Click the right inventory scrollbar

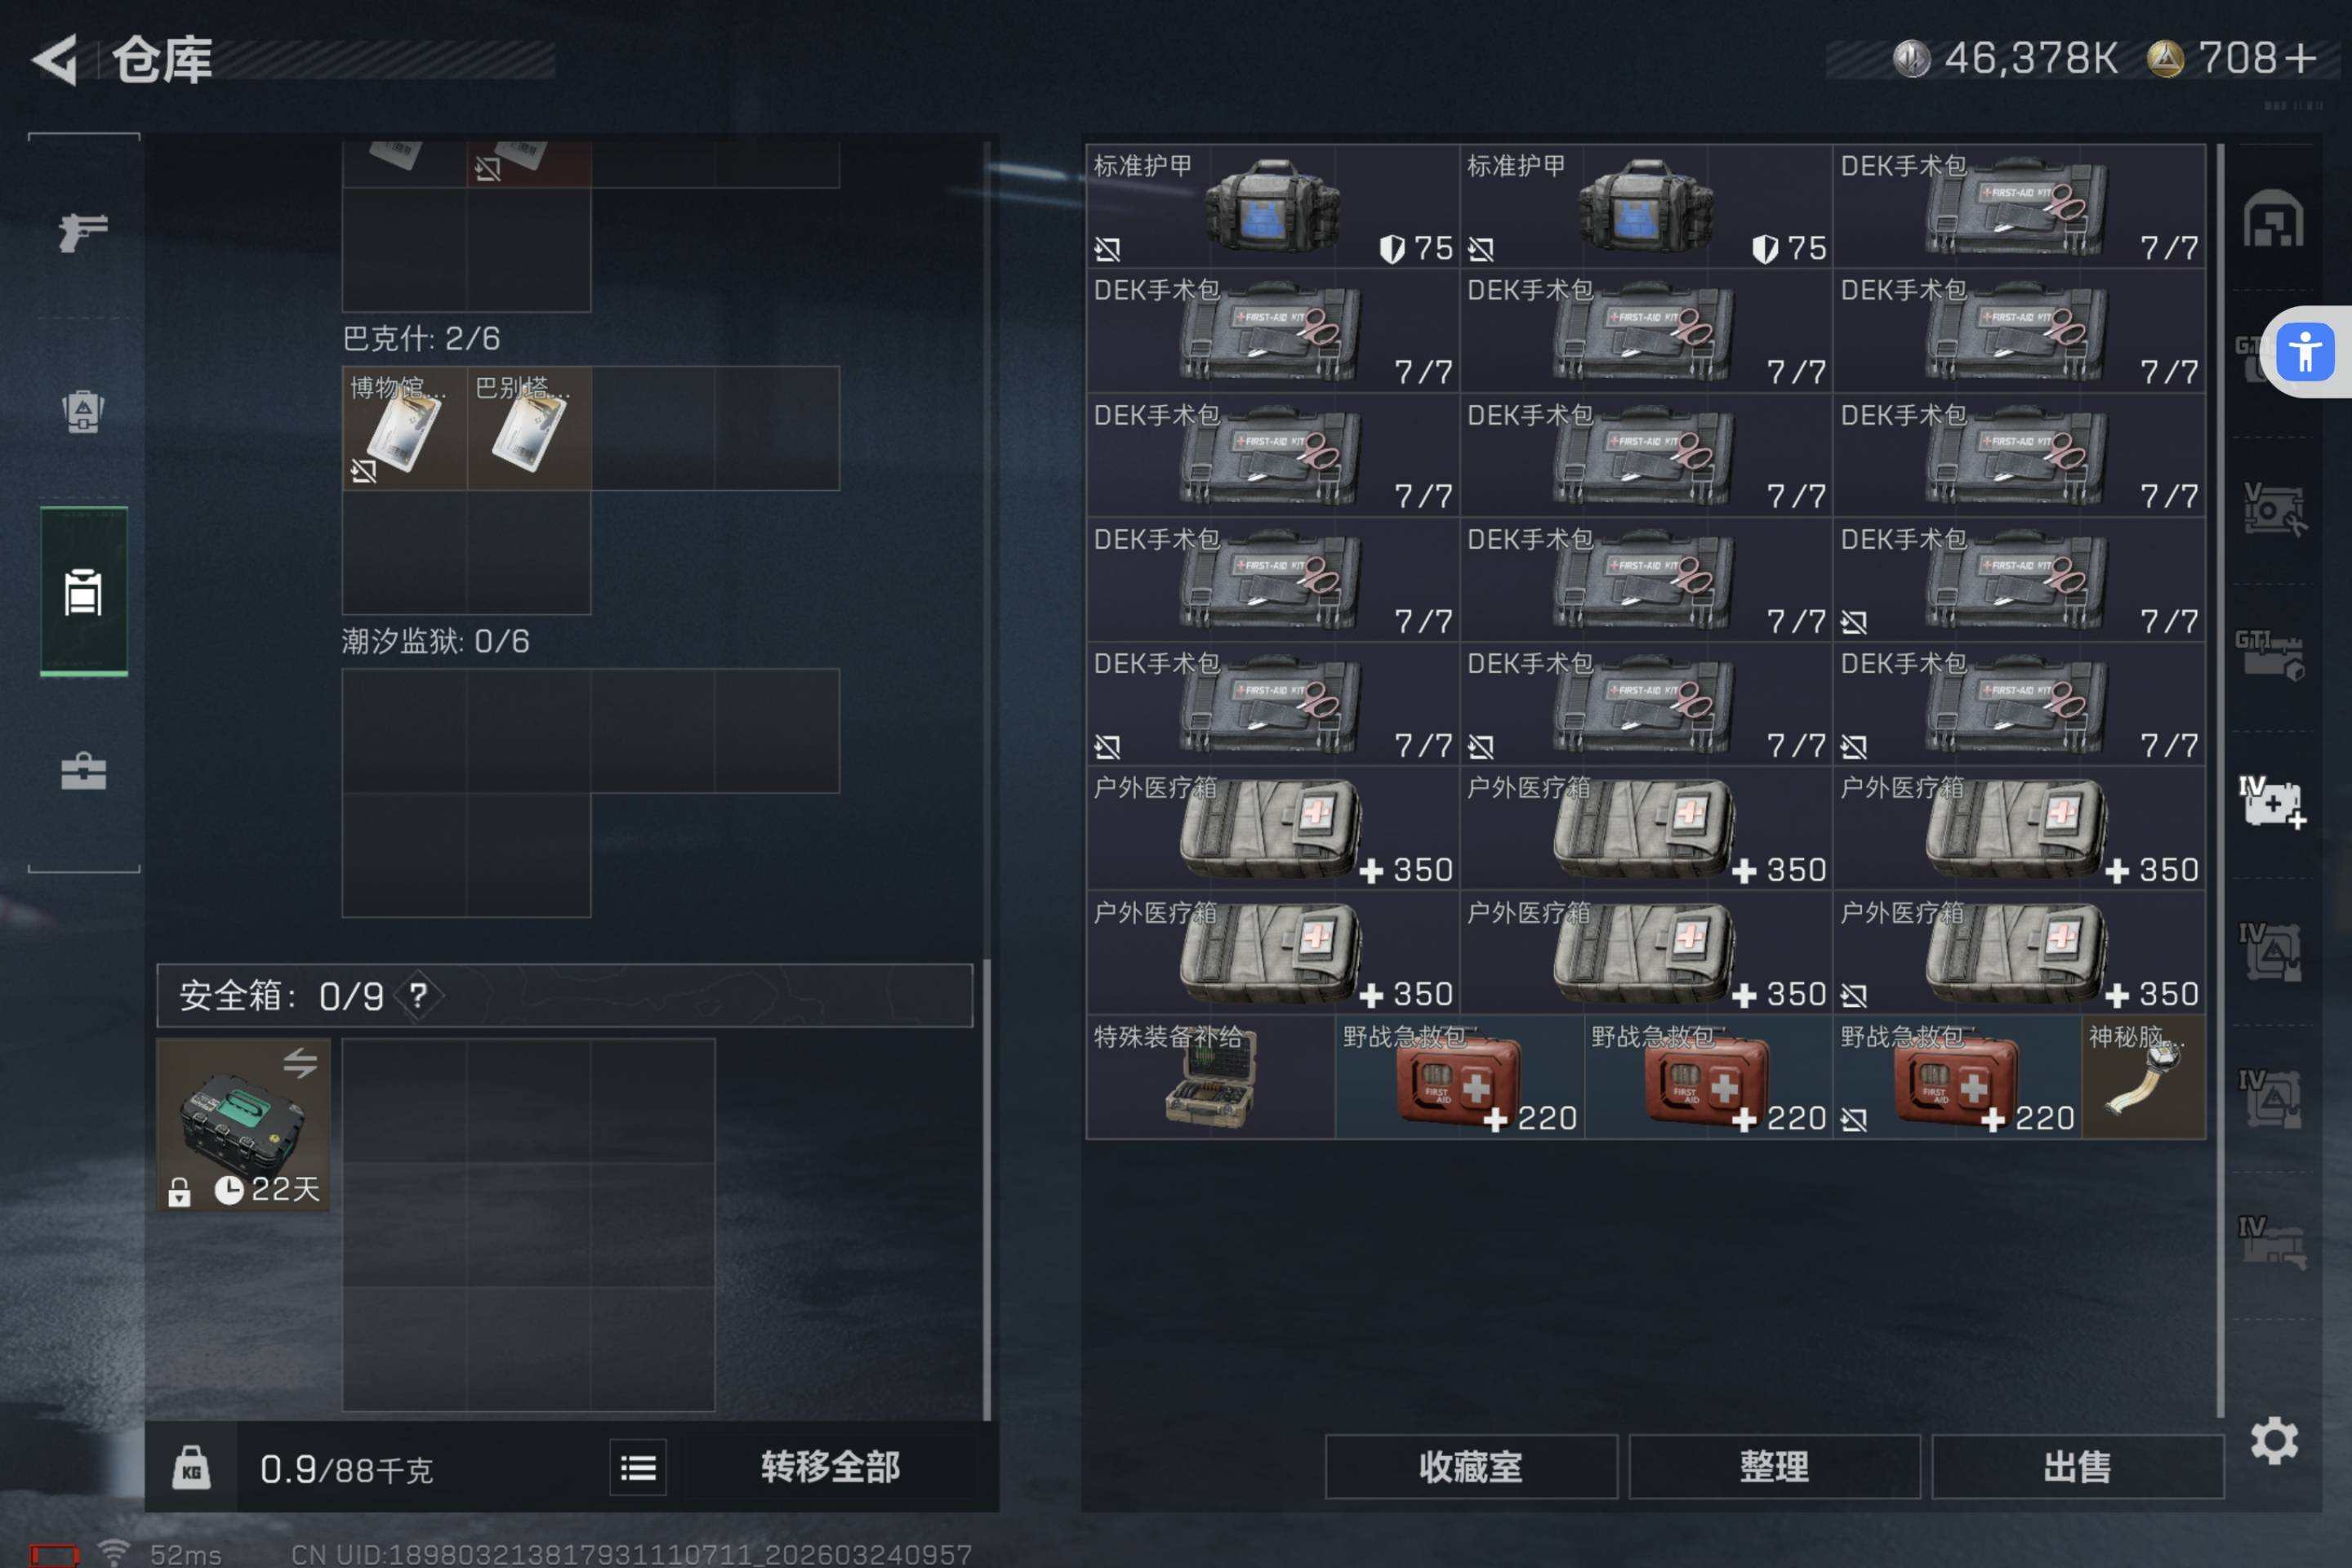2220,780
